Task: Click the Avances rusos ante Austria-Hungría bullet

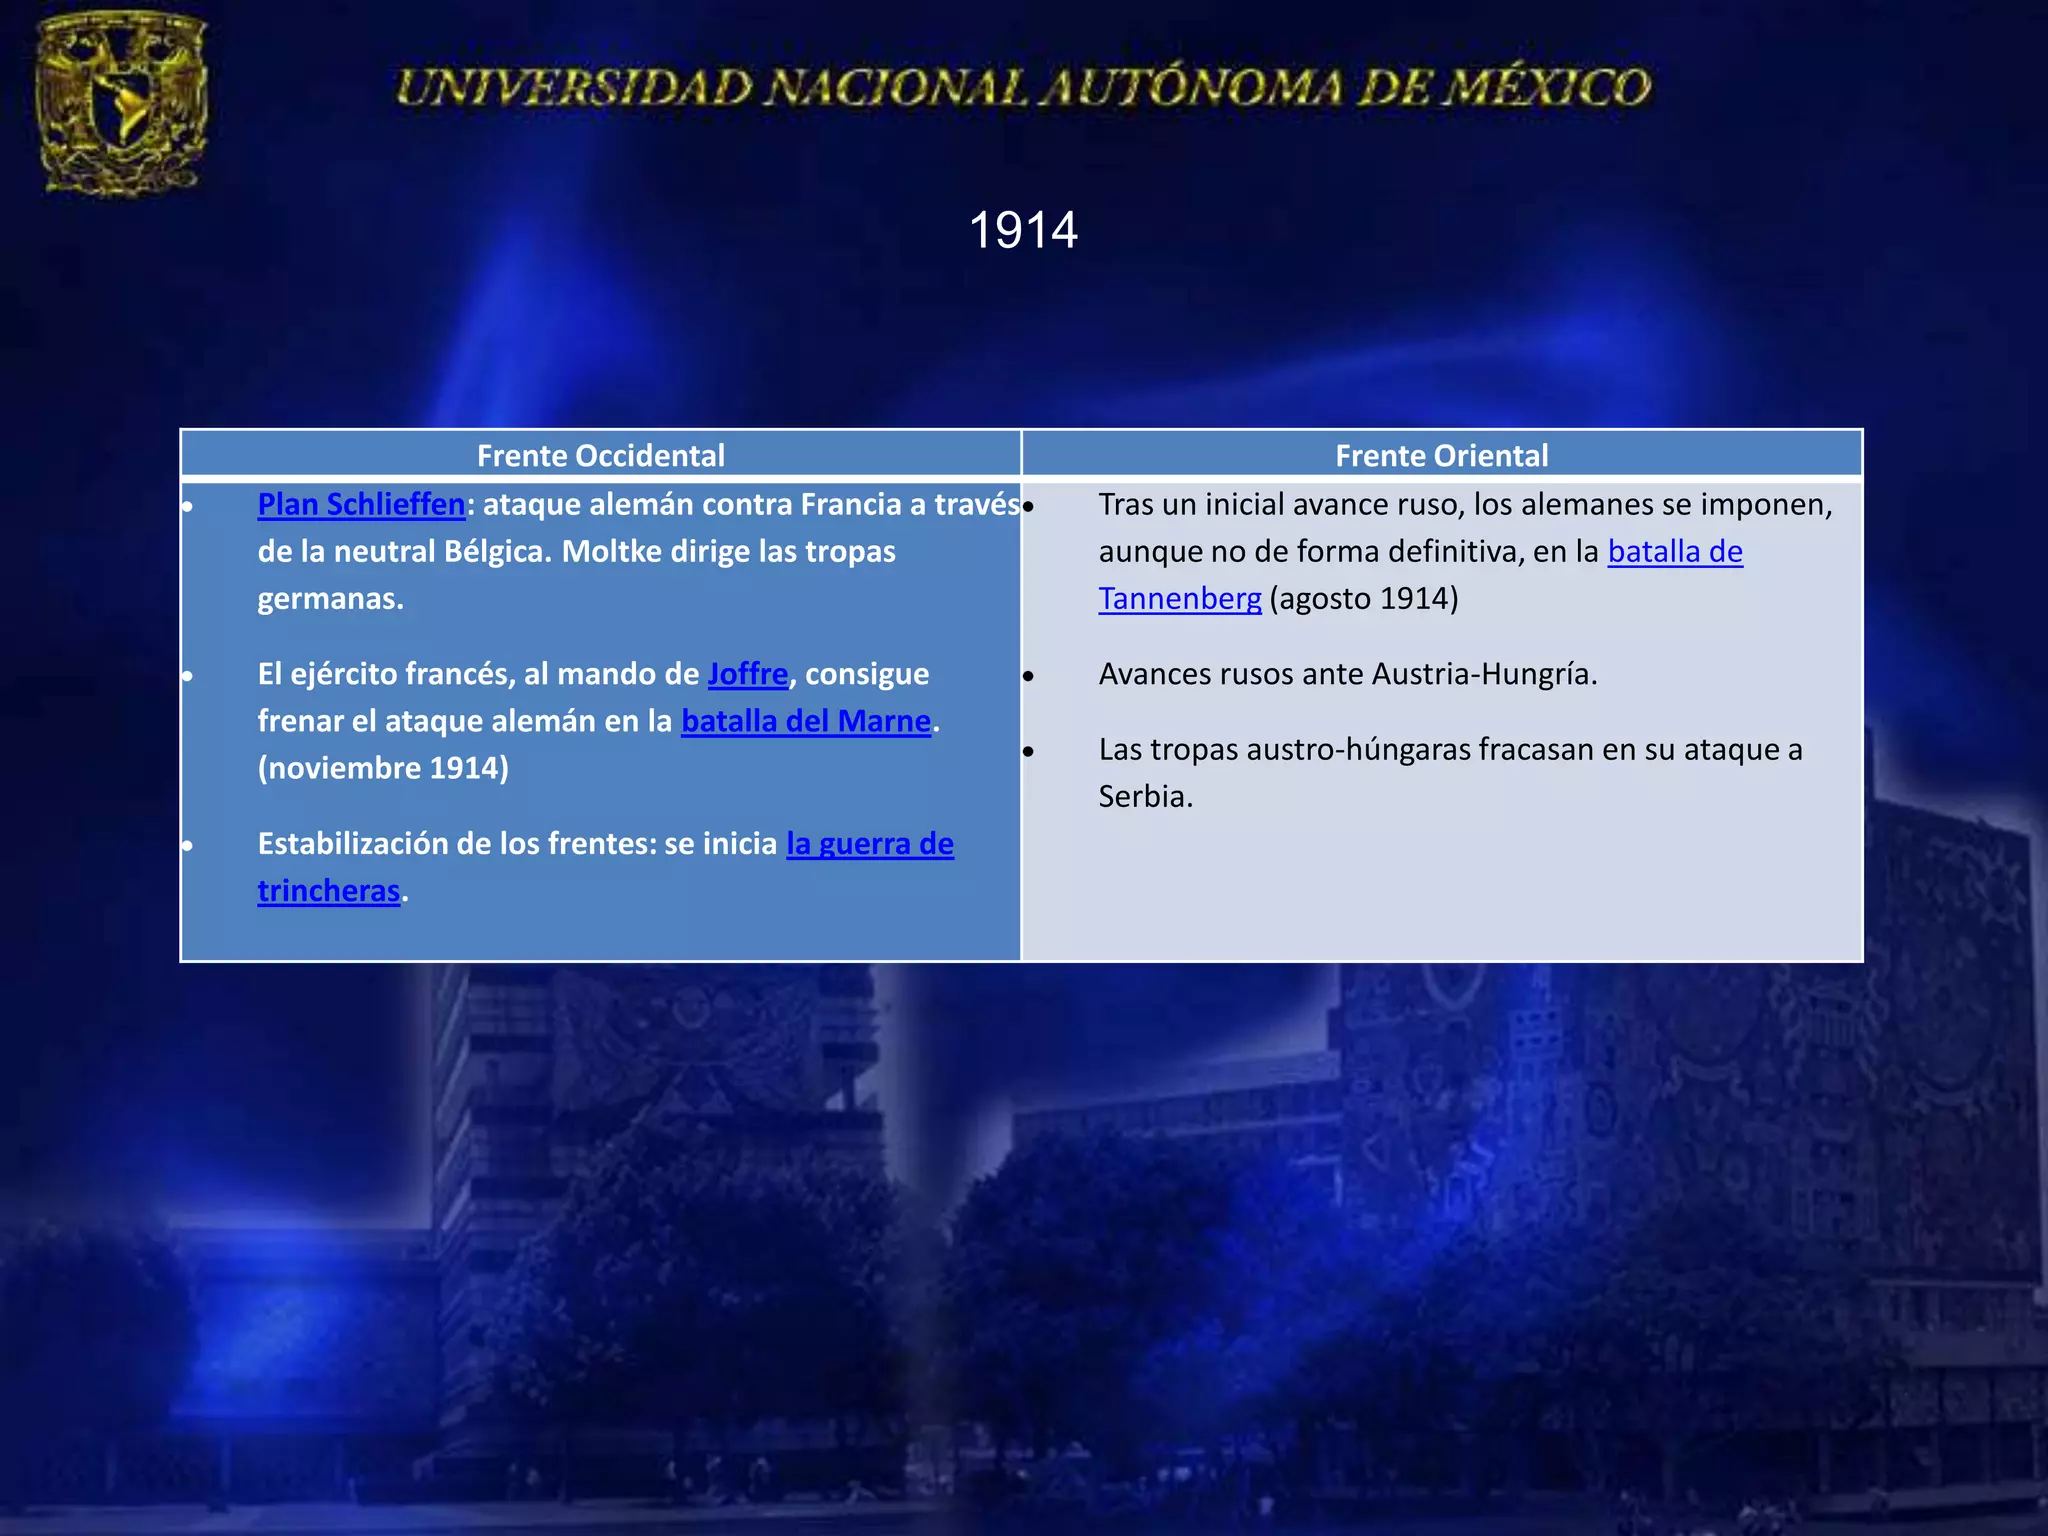Action: point(1347,675)
